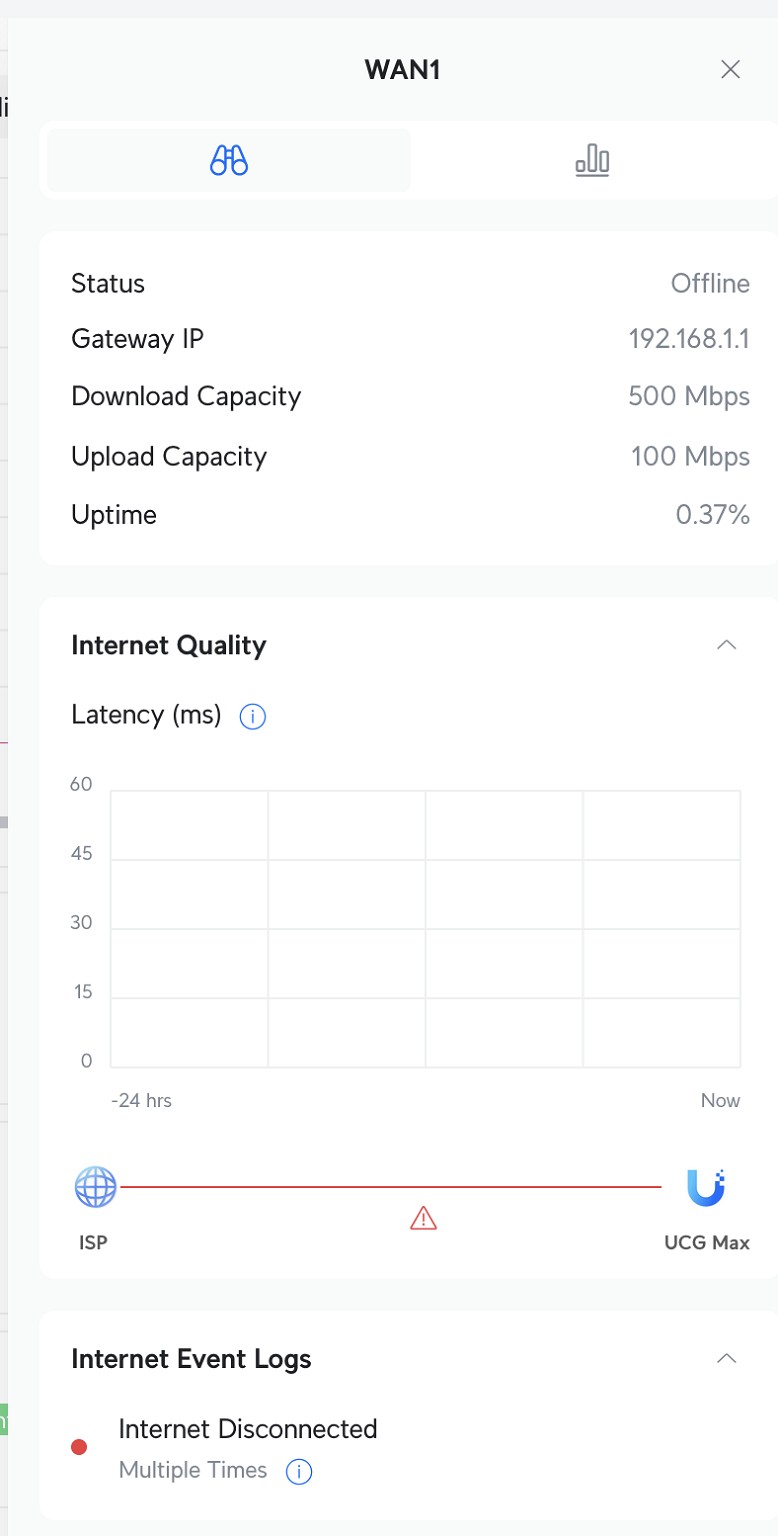Click the UCG Max label
The height and width of the screenshot is (1536, 778).
pos(706,1244)
